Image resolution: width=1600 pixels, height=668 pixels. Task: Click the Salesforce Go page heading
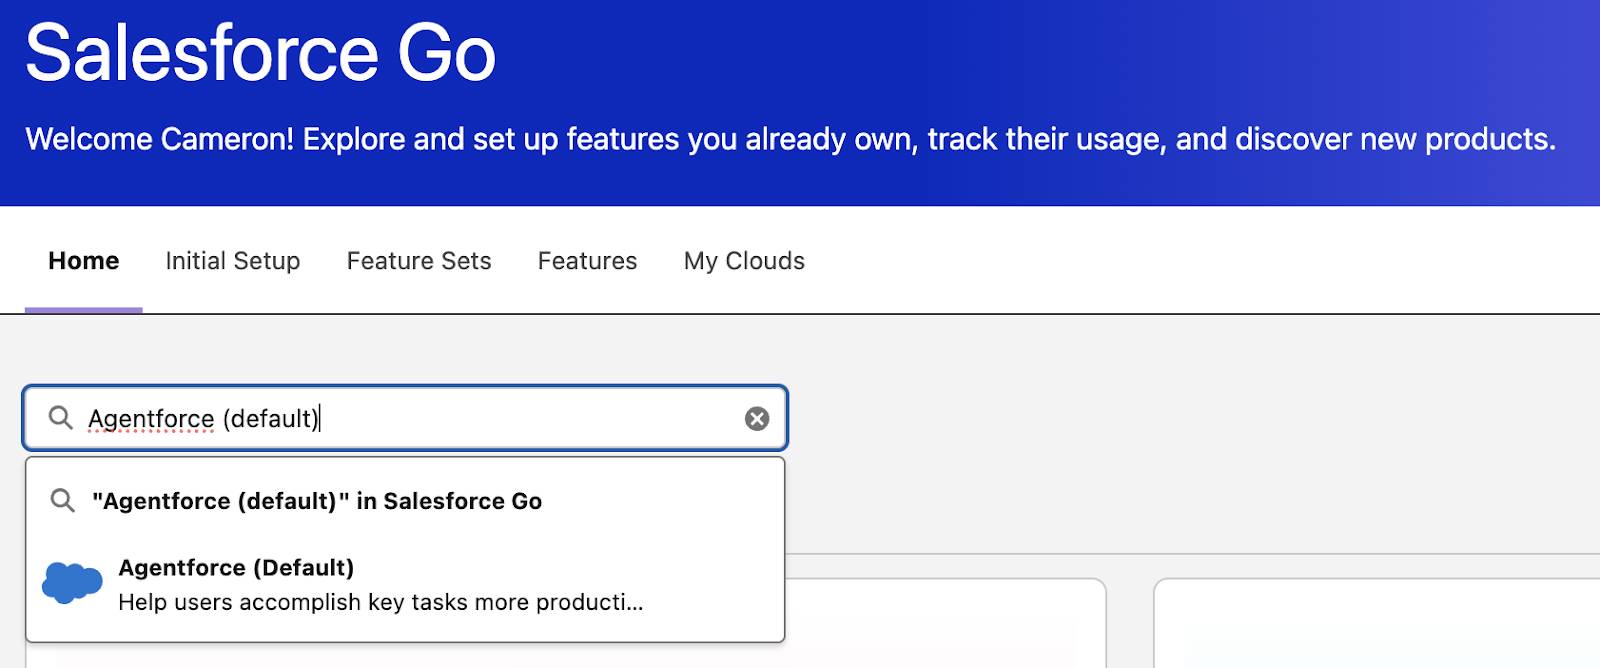260,54
